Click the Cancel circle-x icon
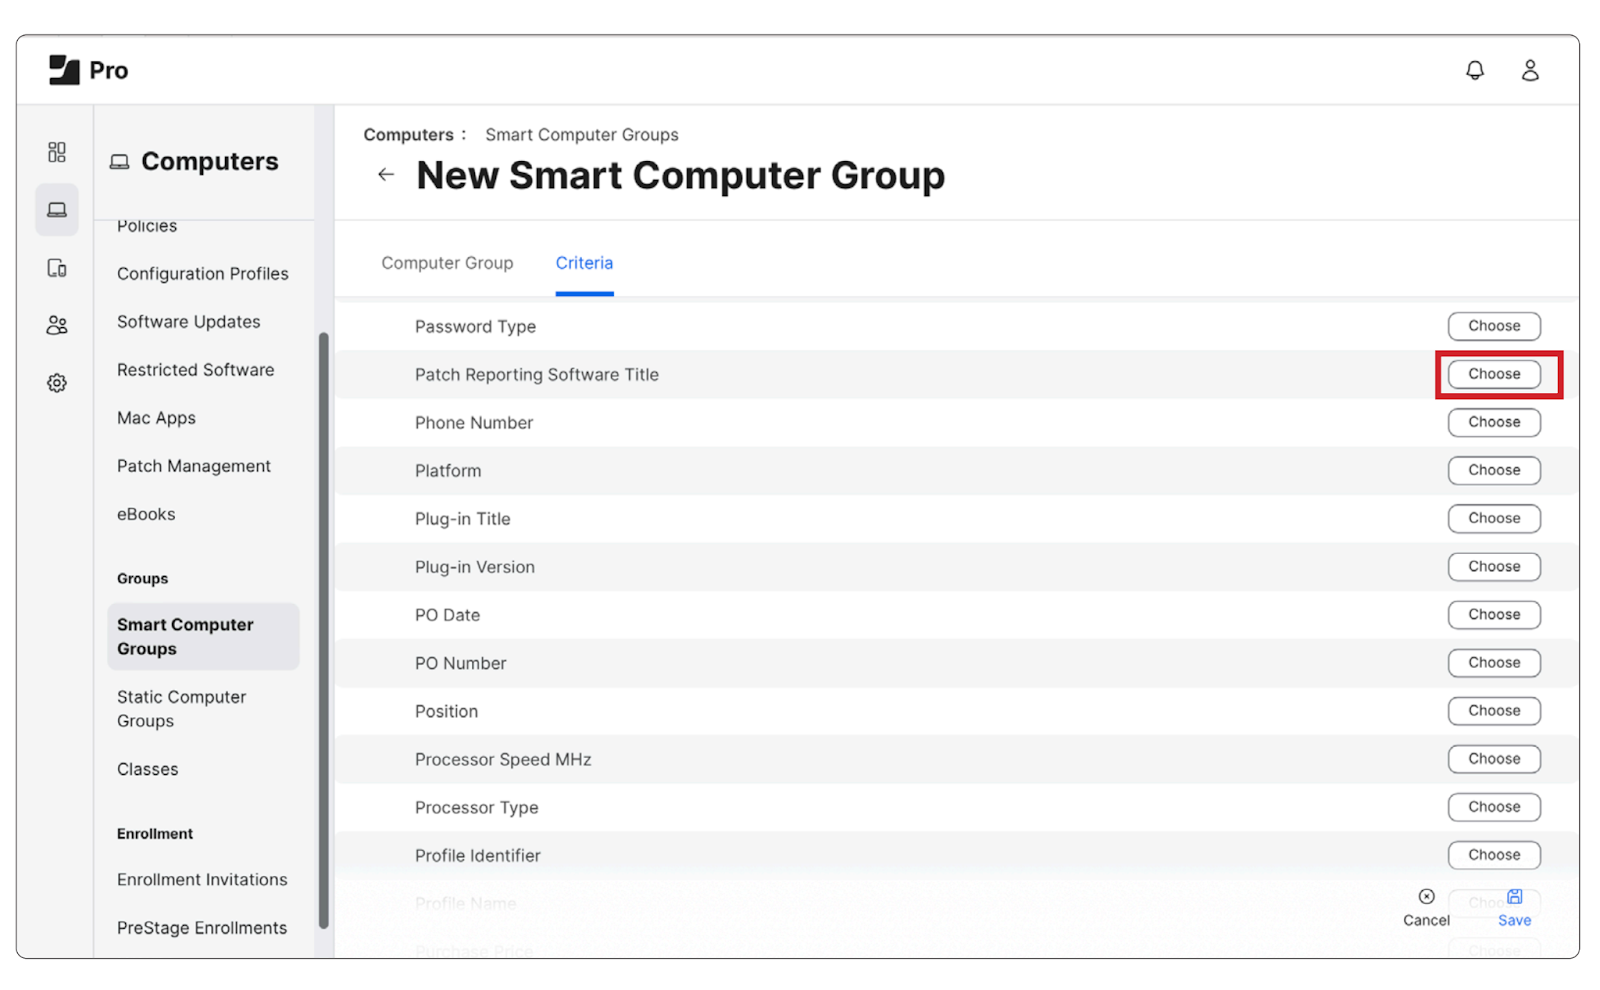This screenshot has height=990, width=1600. pos(1426,897)
